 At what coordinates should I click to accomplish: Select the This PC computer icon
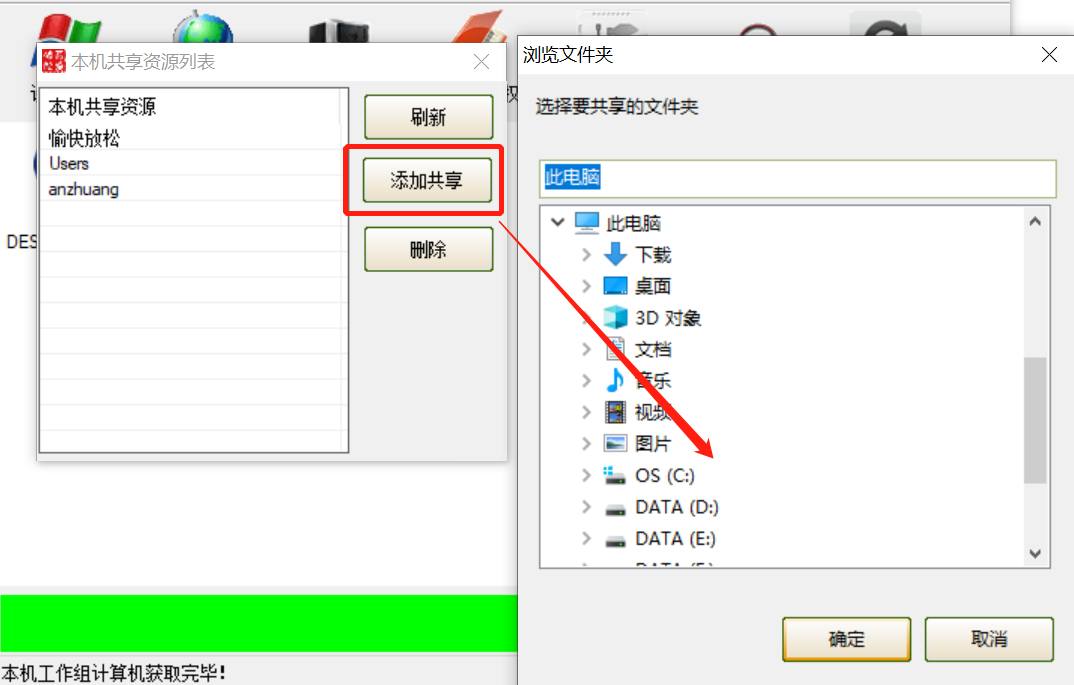[587, 223]
